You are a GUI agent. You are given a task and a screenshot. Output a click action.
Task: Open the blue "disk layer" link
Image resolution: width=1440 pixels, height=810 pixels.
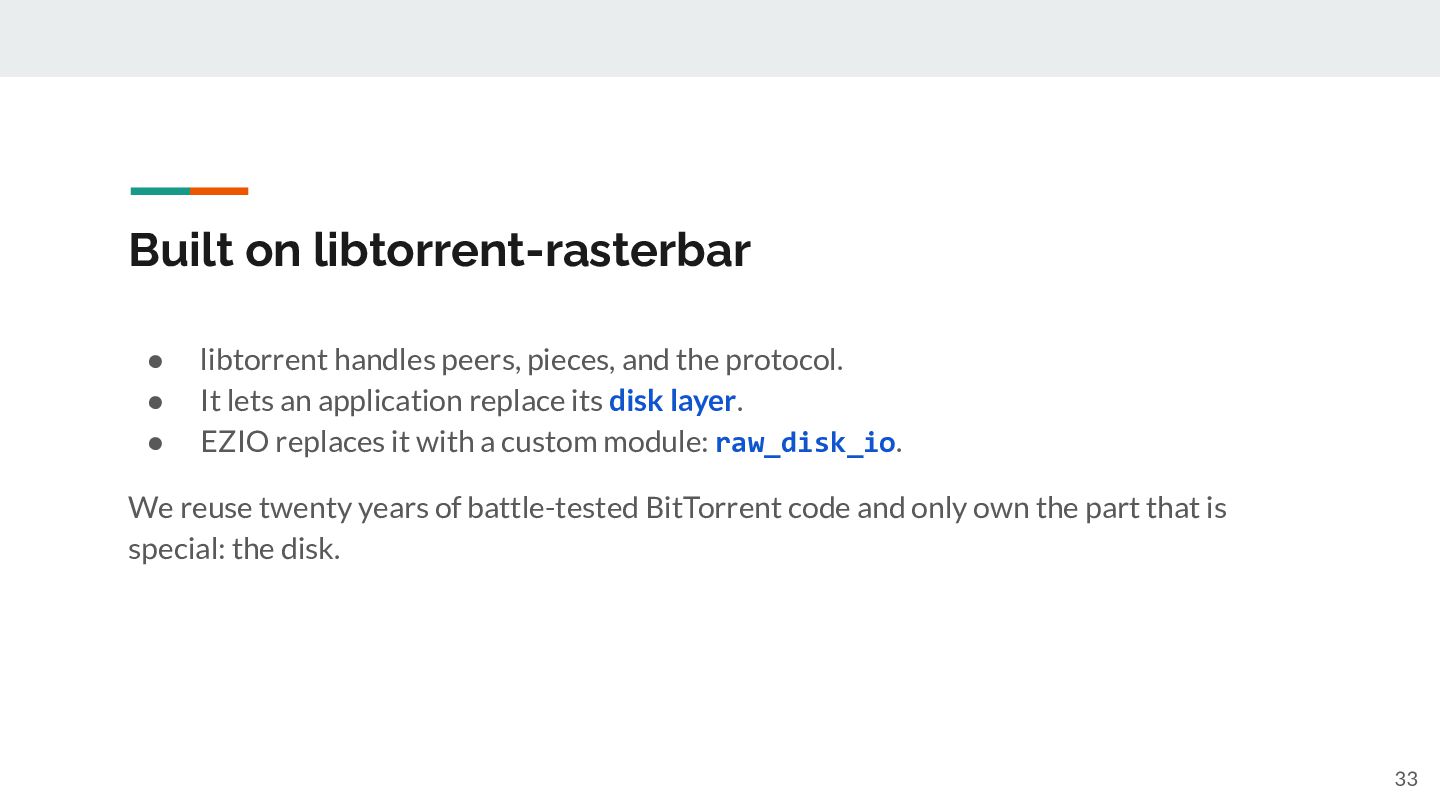click(672, 401)
